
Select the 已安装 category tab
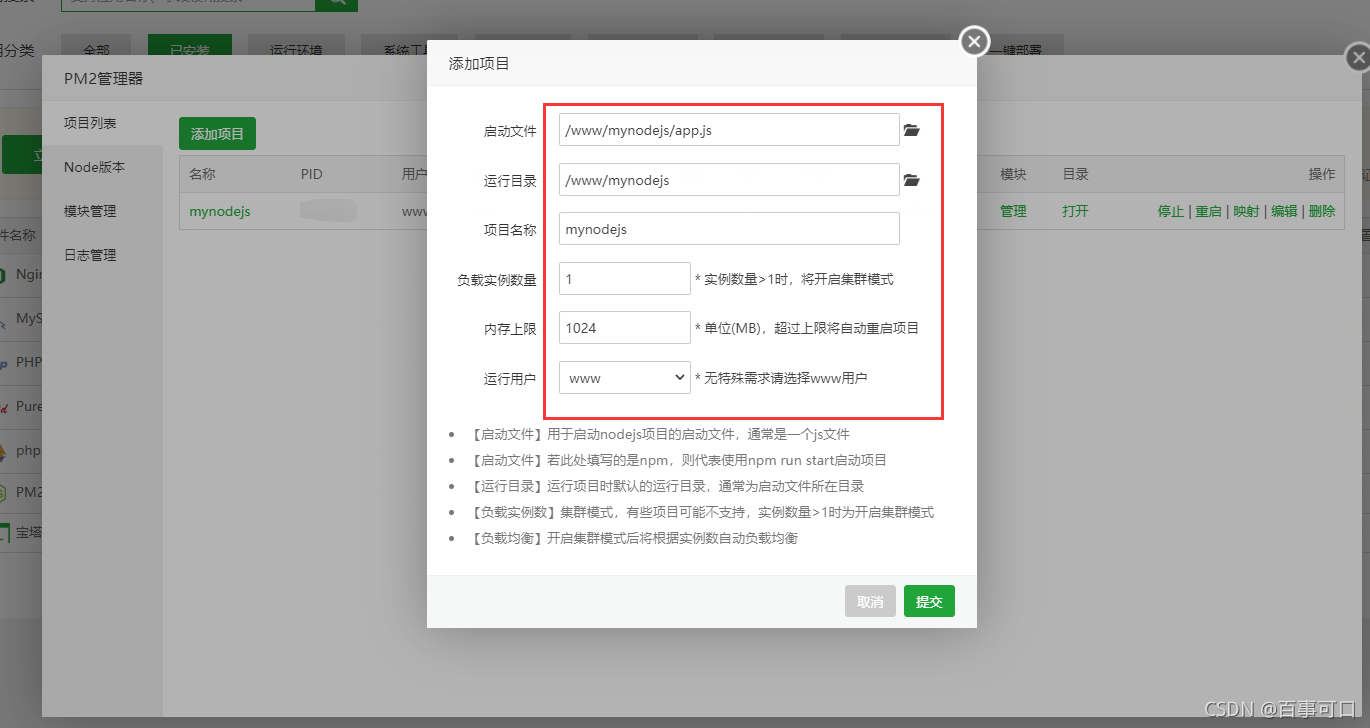point(190,47)
